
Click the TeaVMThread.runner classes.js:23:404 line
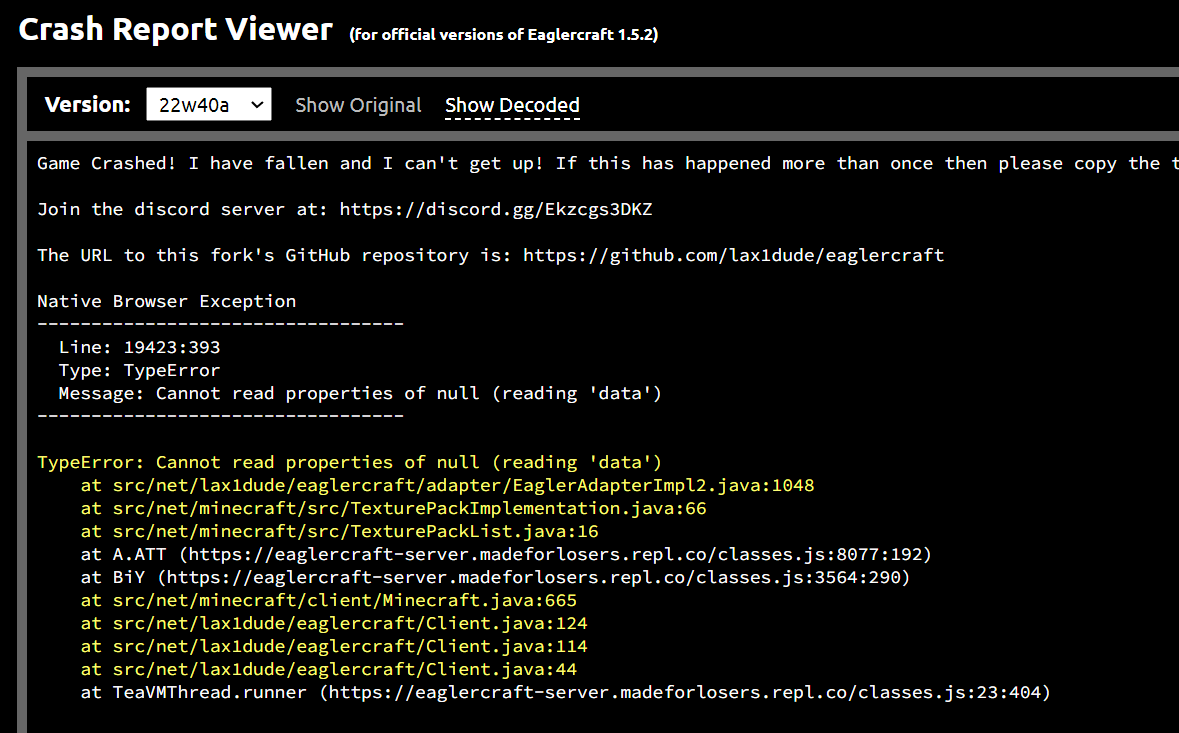565,693
